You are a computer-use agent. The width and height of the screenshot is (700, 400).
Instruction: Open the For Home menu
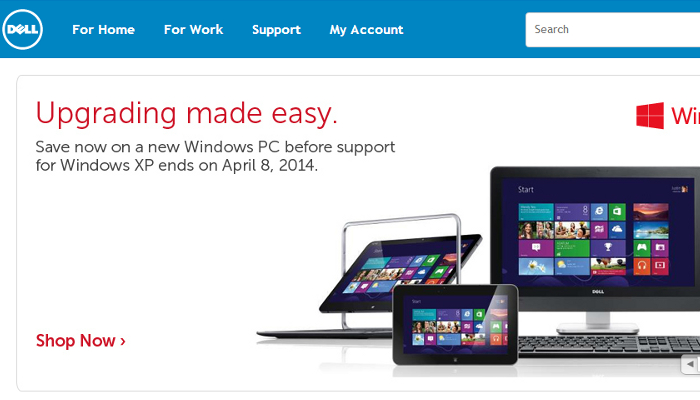click(x=104, y=29)
